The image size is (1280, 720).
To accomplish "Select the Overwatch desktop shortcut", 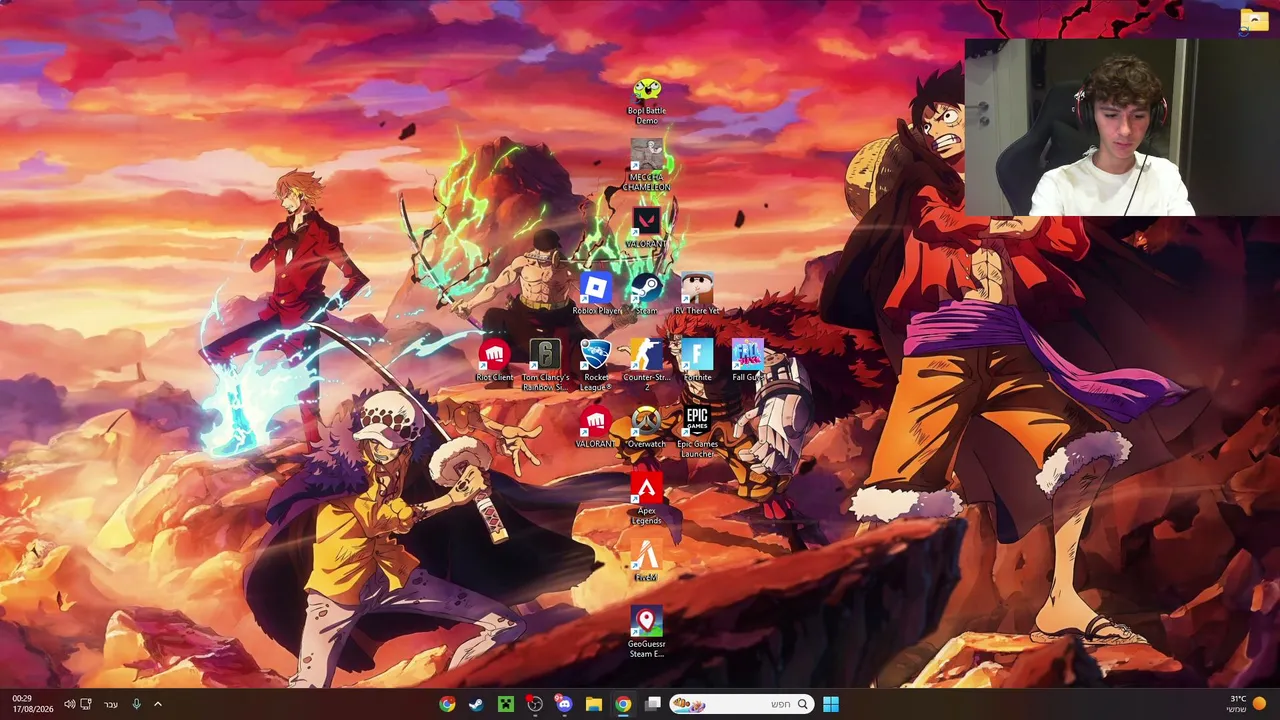I will click(646, 428).
